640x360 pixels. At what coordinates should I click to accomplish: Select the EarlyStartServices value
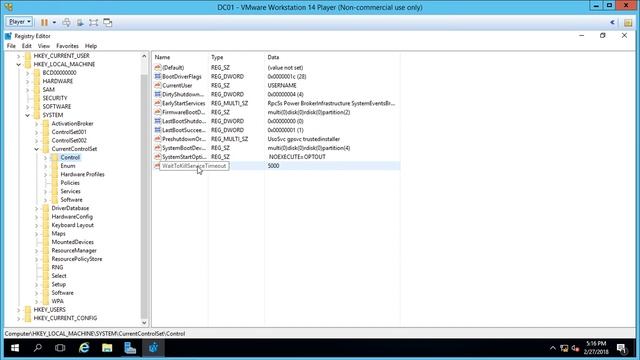click(183, 104)
